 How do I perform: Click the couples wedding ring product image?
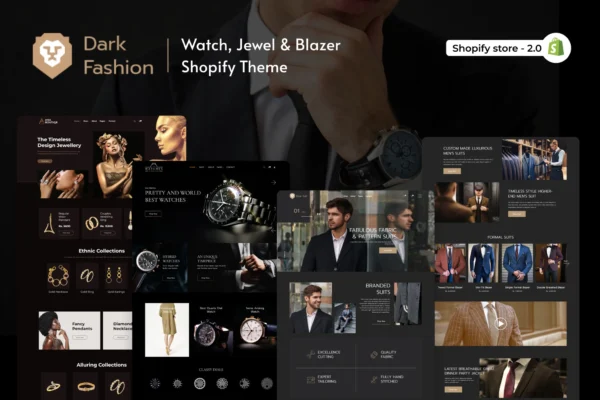tap(92, 224)
